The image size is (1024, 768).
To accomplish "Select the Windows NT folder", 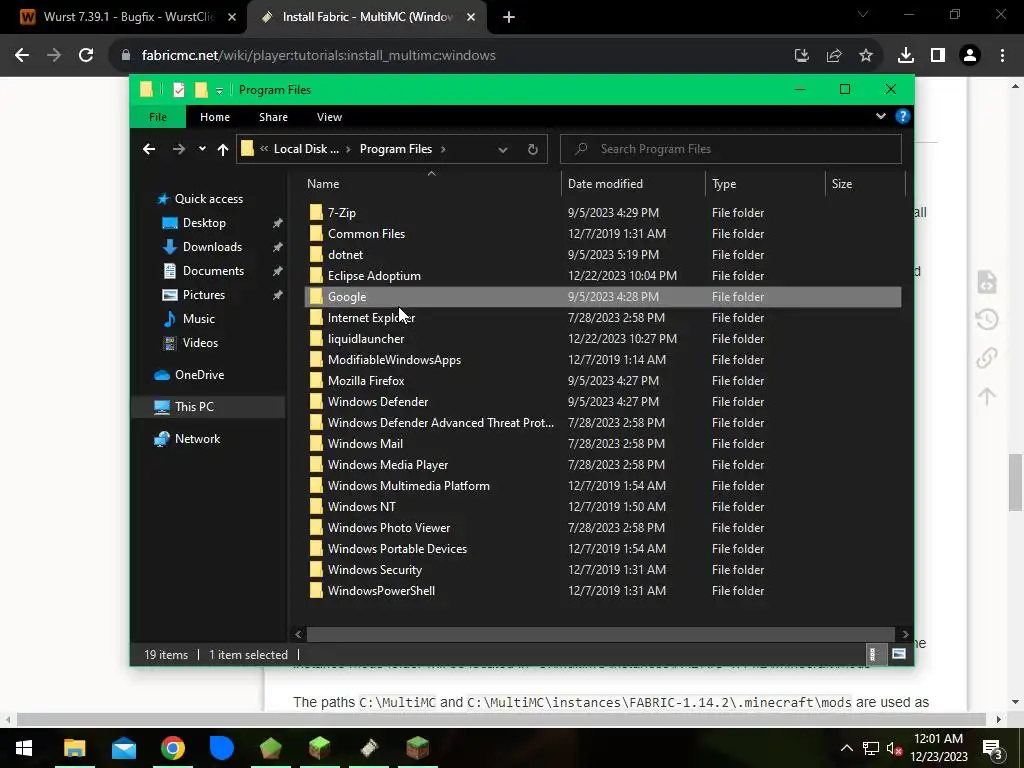I will pos(361,507).
